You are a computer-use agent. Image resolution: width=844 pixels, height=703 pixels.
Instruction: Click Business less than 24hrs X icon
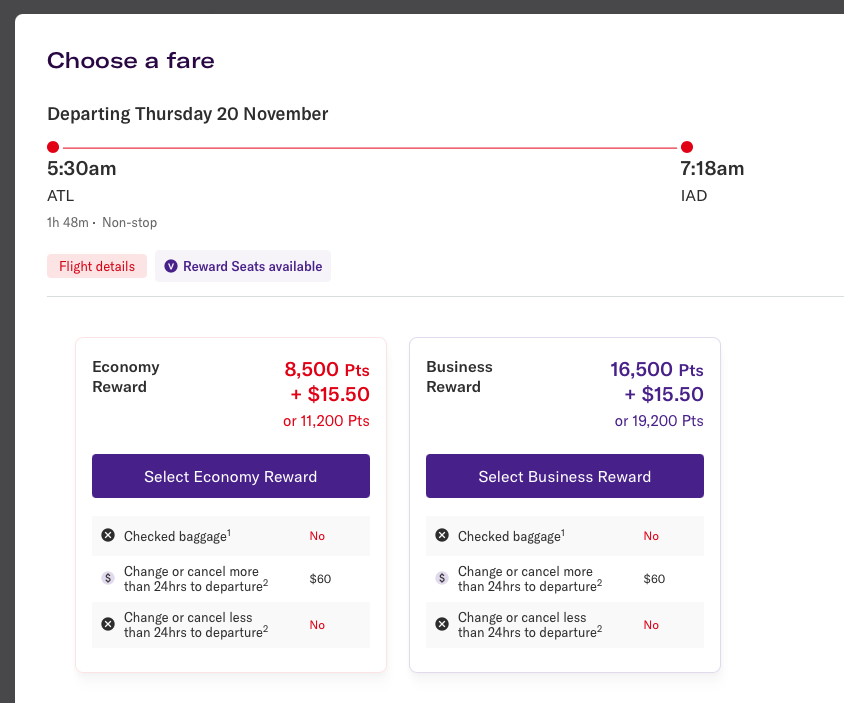pyautogui.click(x=442, y=624)
